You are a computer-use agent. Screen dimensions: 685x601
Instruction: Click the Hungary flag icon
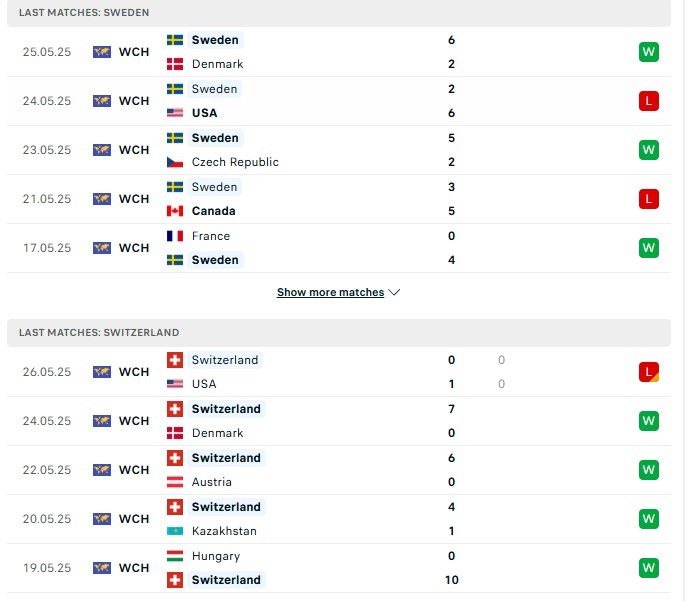tap(175, 556)
